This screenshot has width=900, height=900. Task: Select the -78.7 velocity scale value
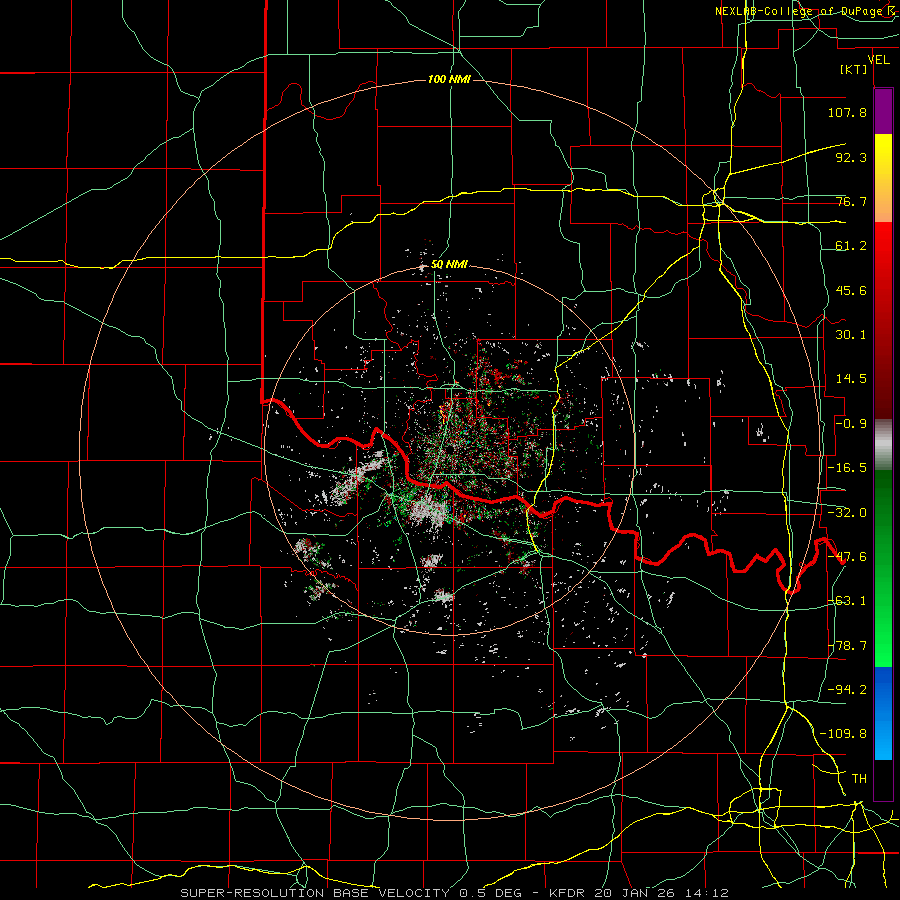tap(847, 646)
